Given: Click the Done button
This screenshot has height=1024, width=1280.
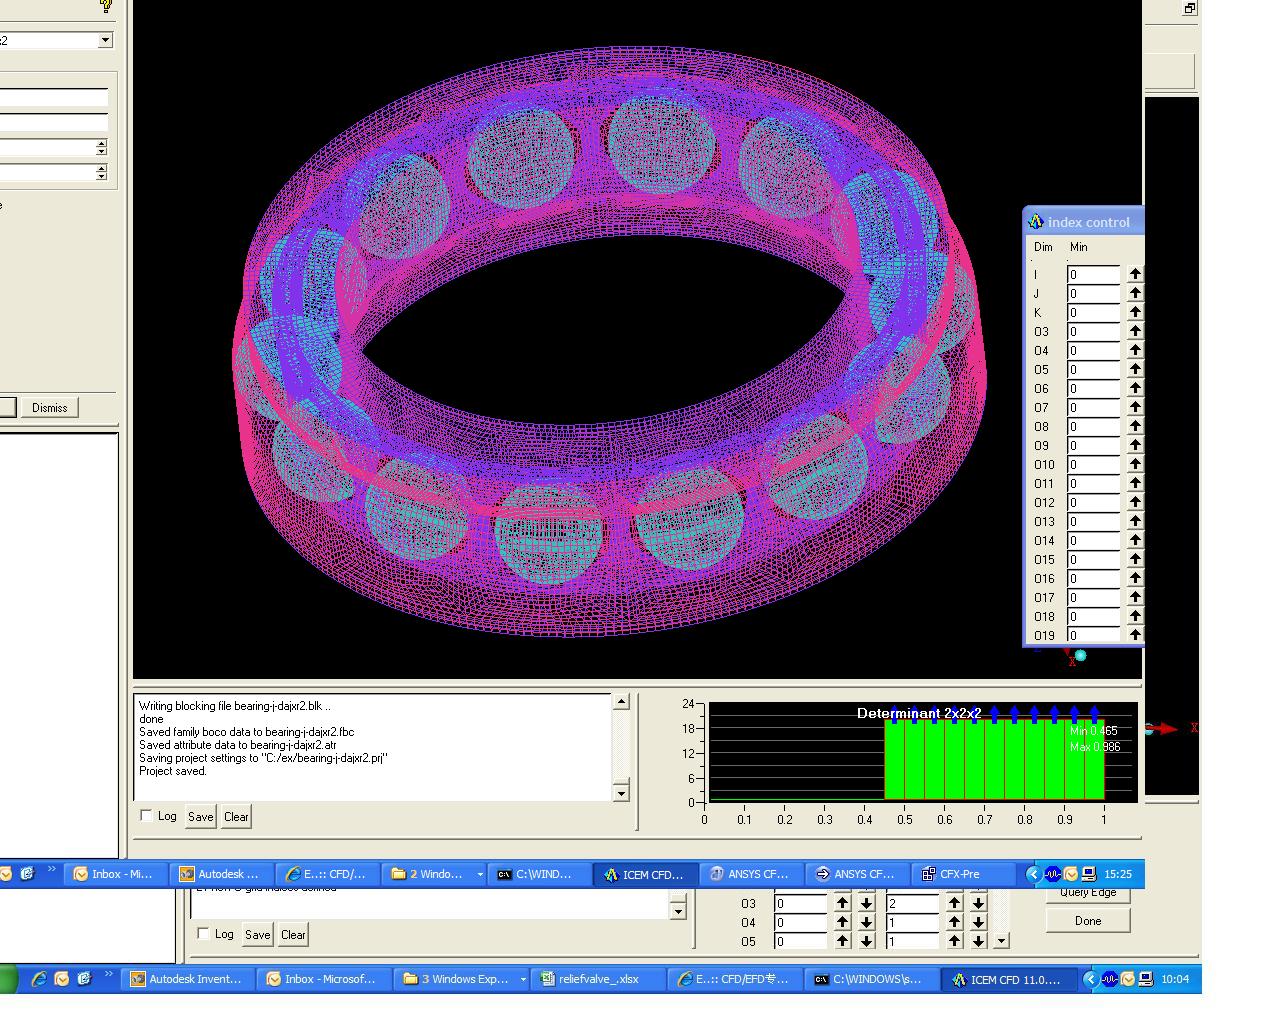Looking at the screenshot, I should pos(1087,921).
